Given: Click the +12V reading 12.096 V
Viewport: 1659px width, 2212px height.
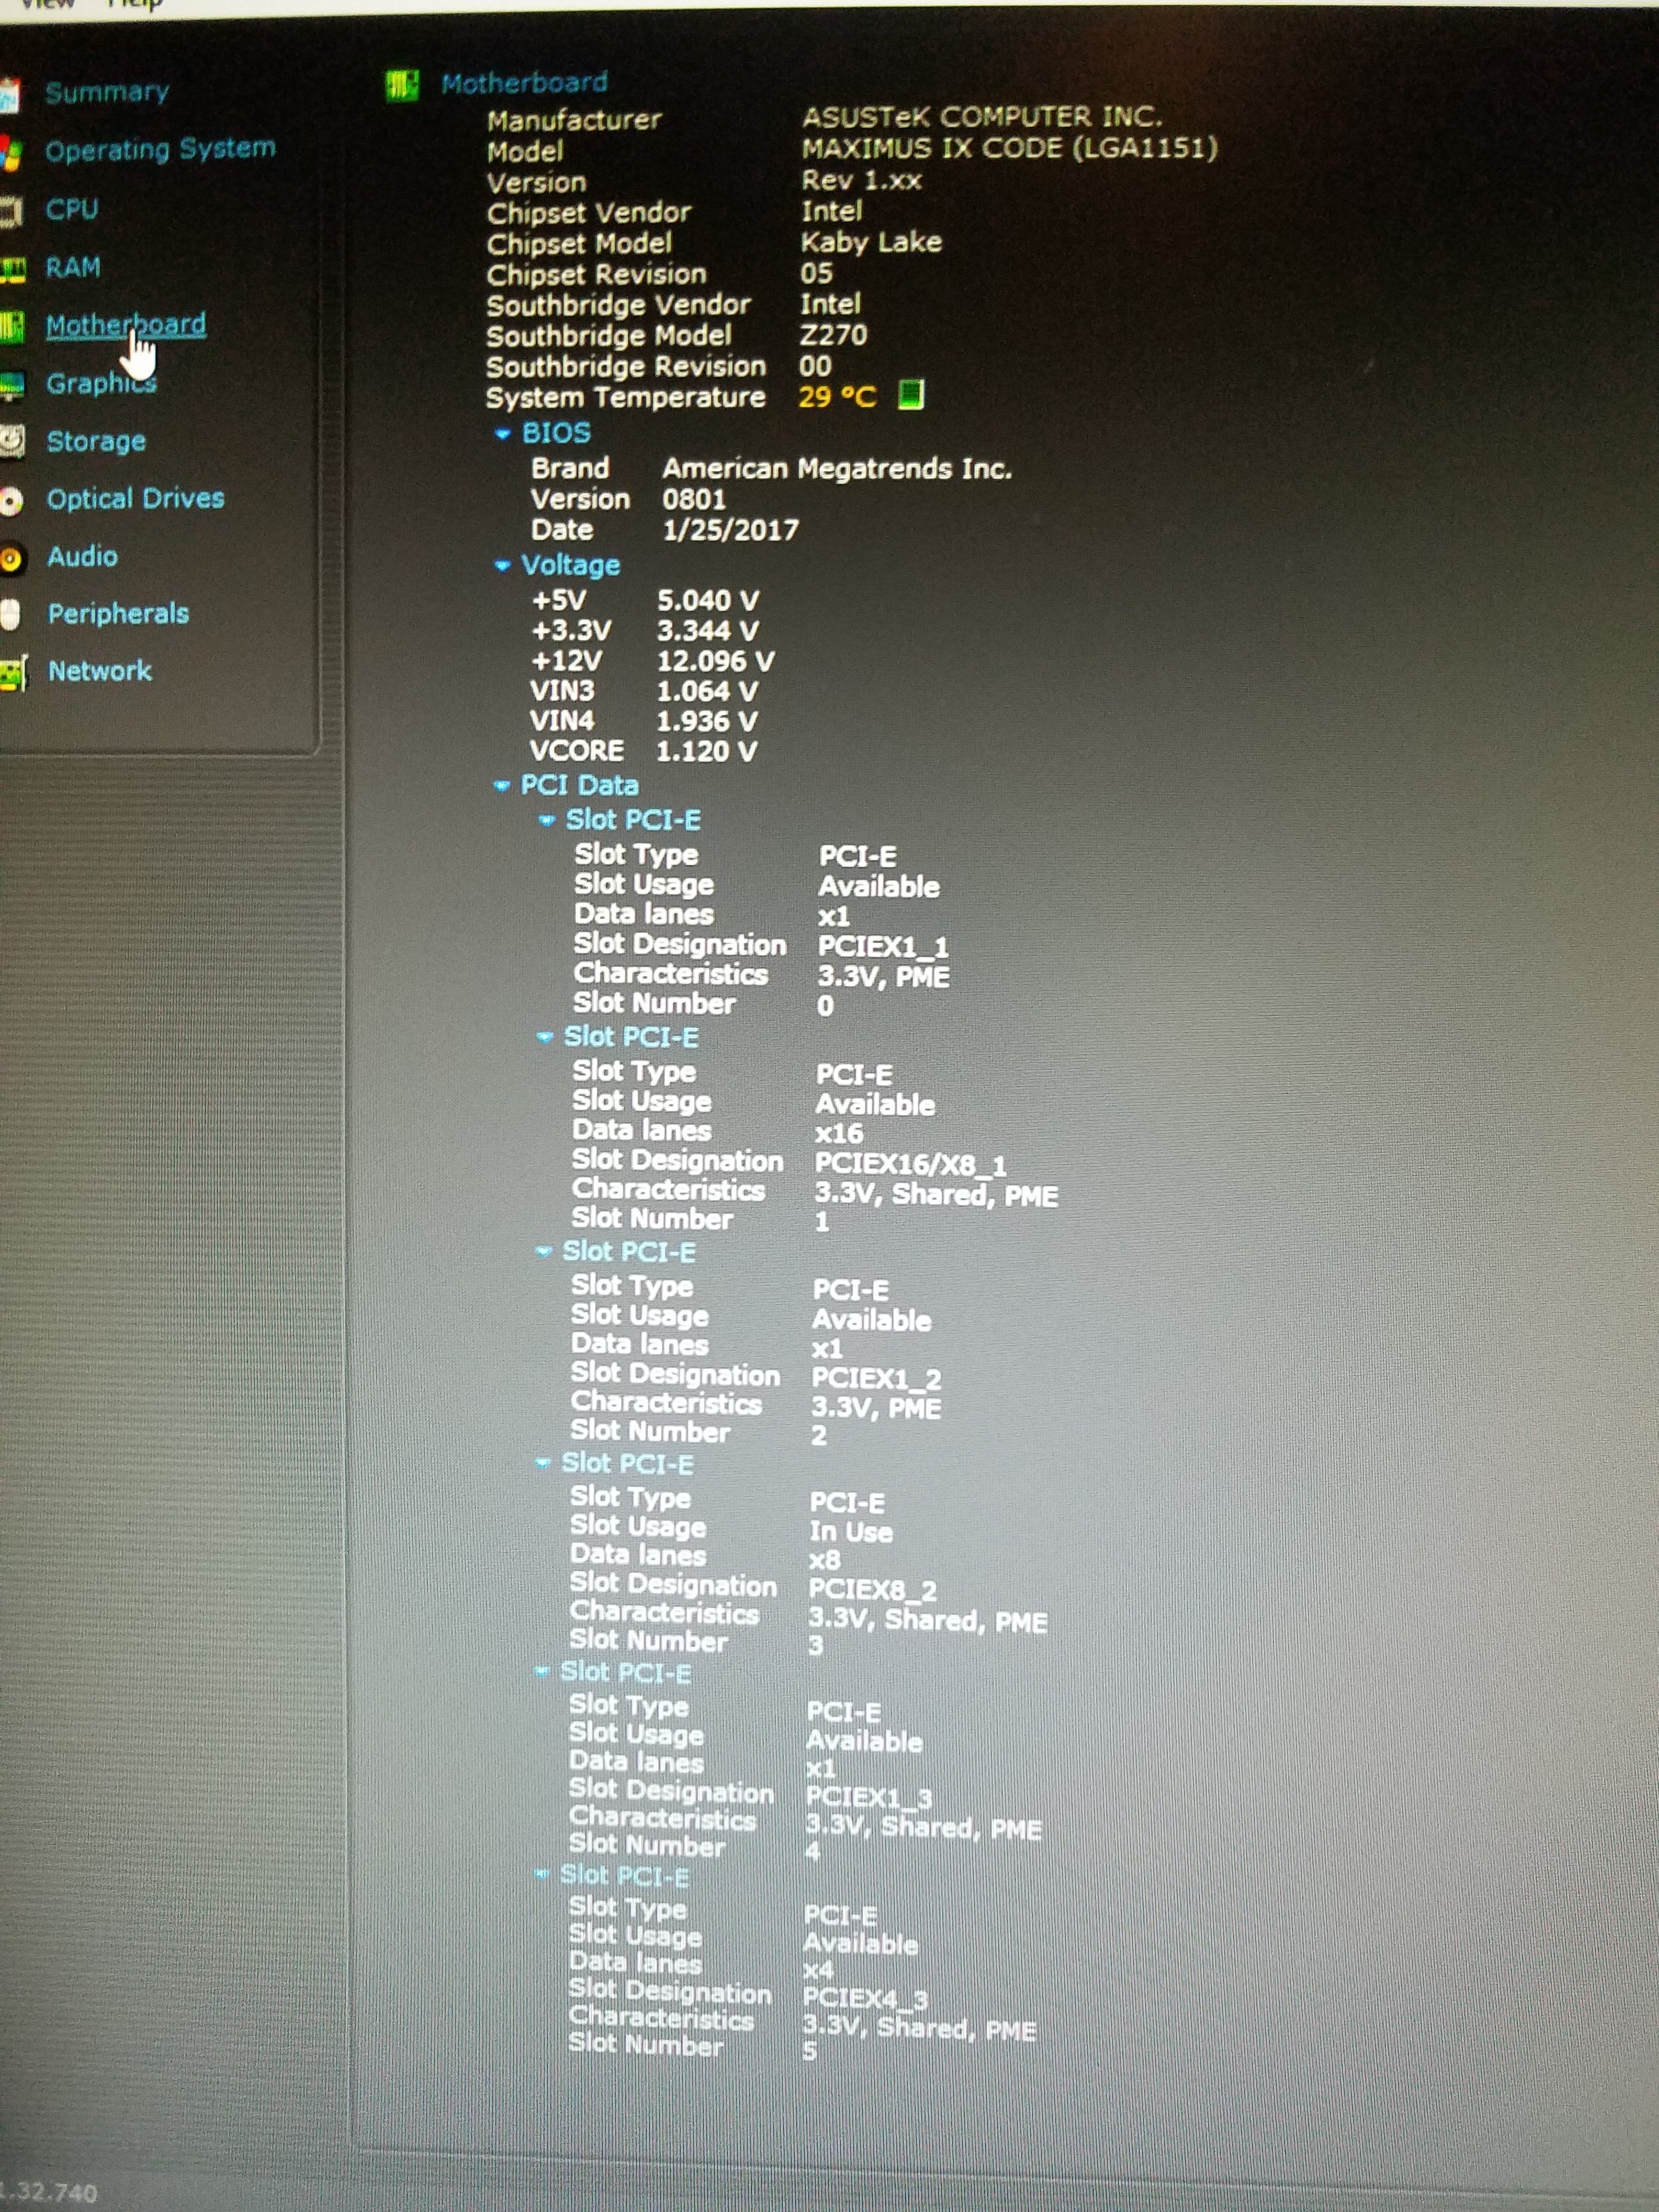Looking at the screenshot, I should (715, 661).
